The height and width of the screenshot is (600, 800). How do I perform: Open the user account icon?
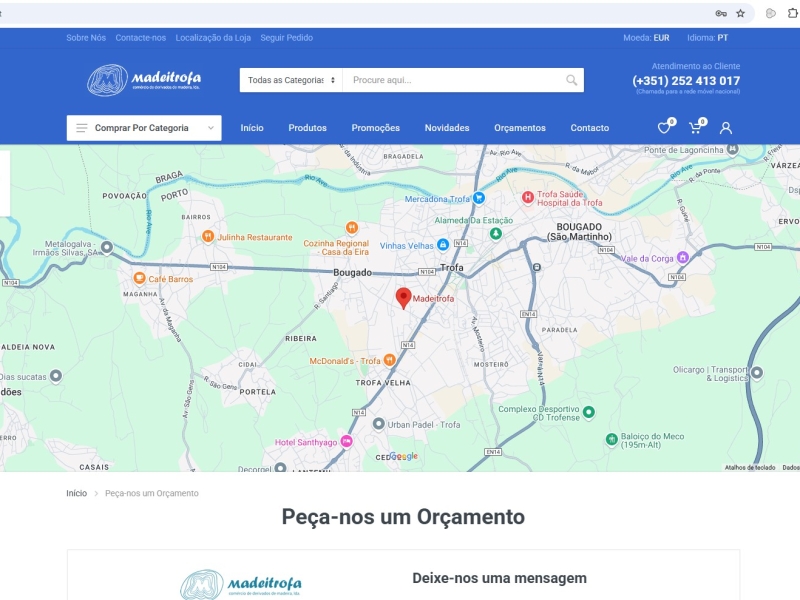(726, 128)
